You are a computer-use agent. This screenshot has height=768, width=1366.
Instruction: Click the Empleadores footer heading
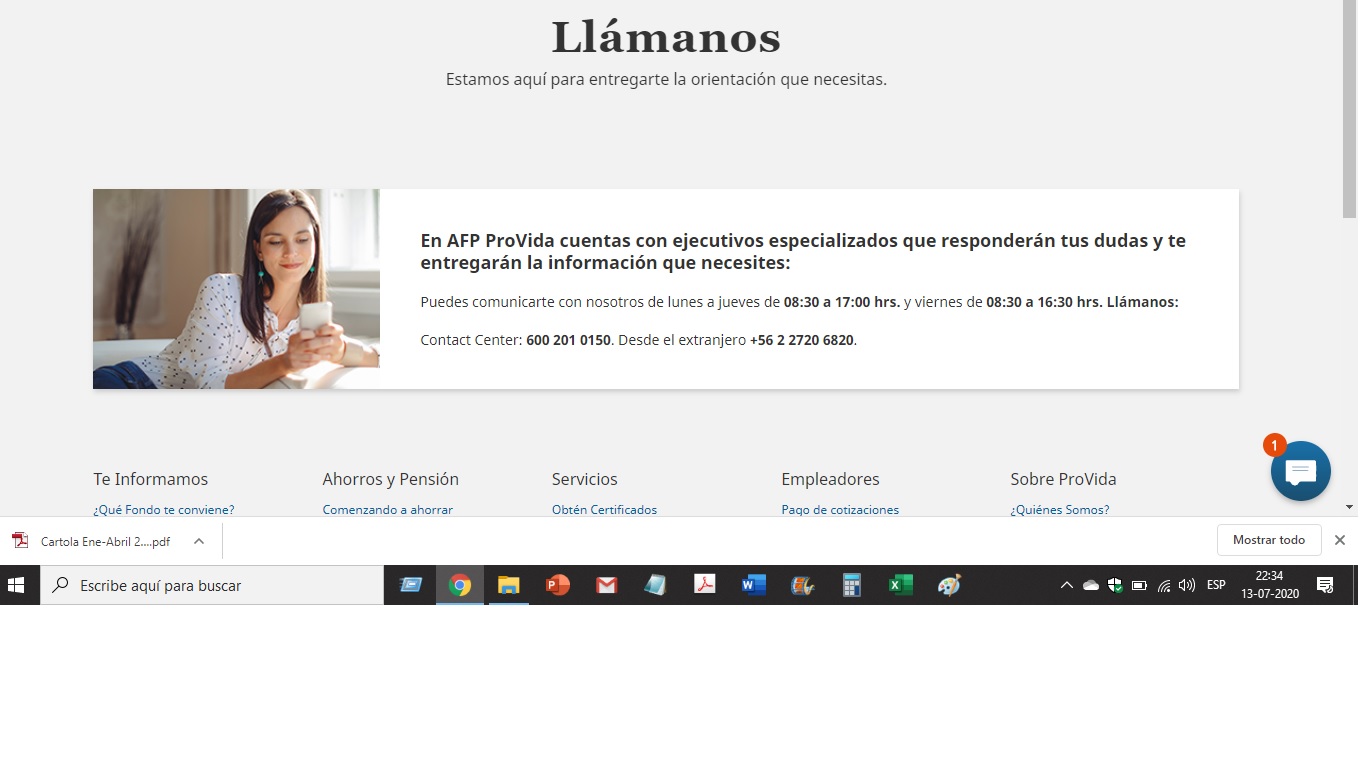(830, 479)
